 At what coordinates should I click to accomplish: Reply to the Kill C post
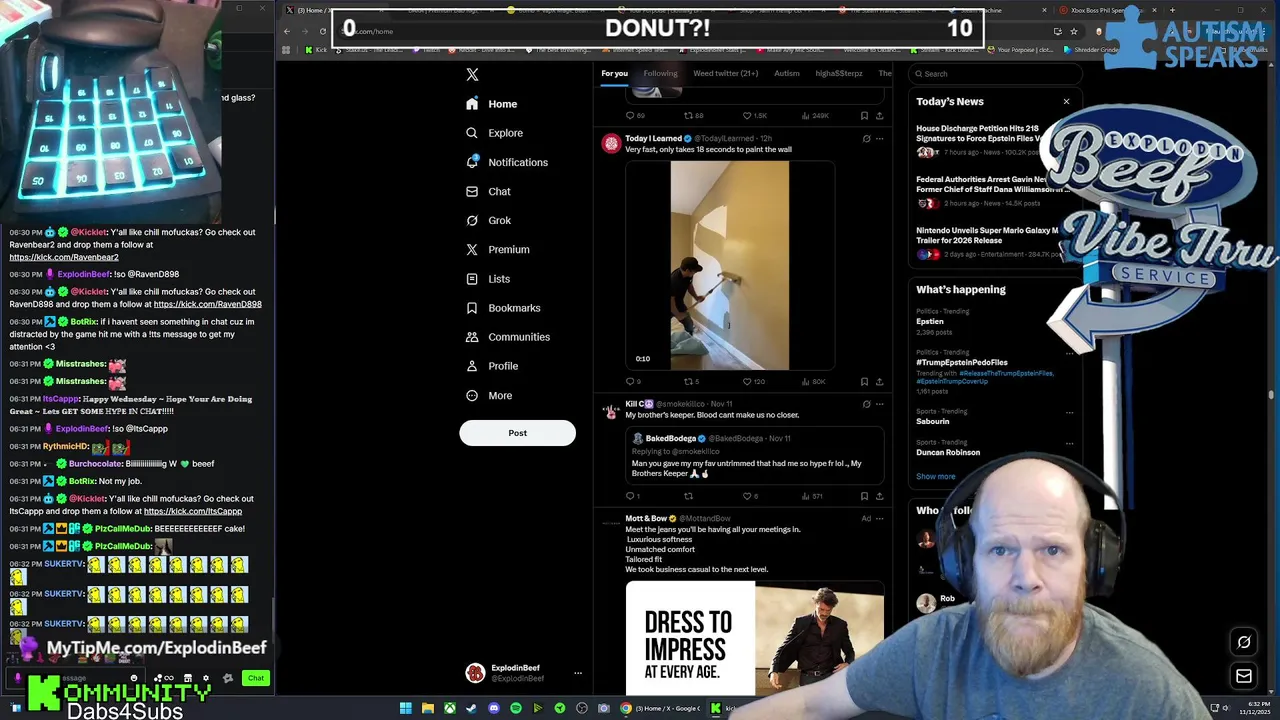click(x=632, y=496)
